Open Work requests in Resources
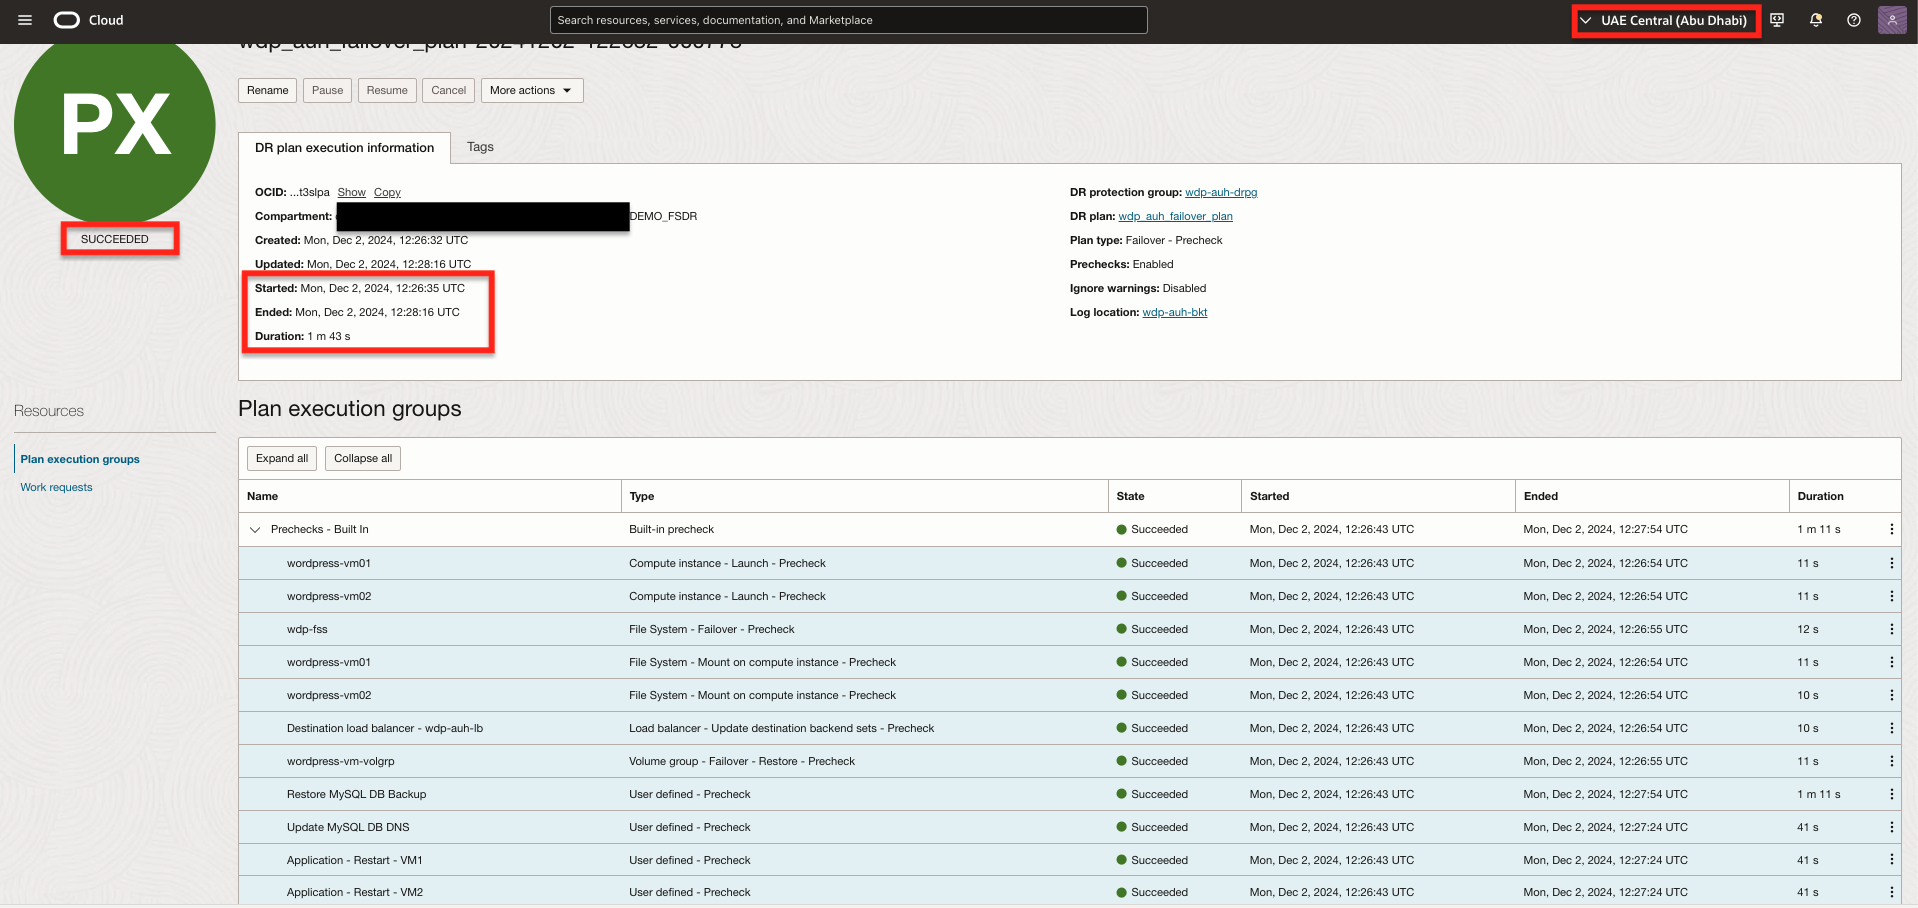This screenshot has width=1918, height=908. tap(56, 488)
